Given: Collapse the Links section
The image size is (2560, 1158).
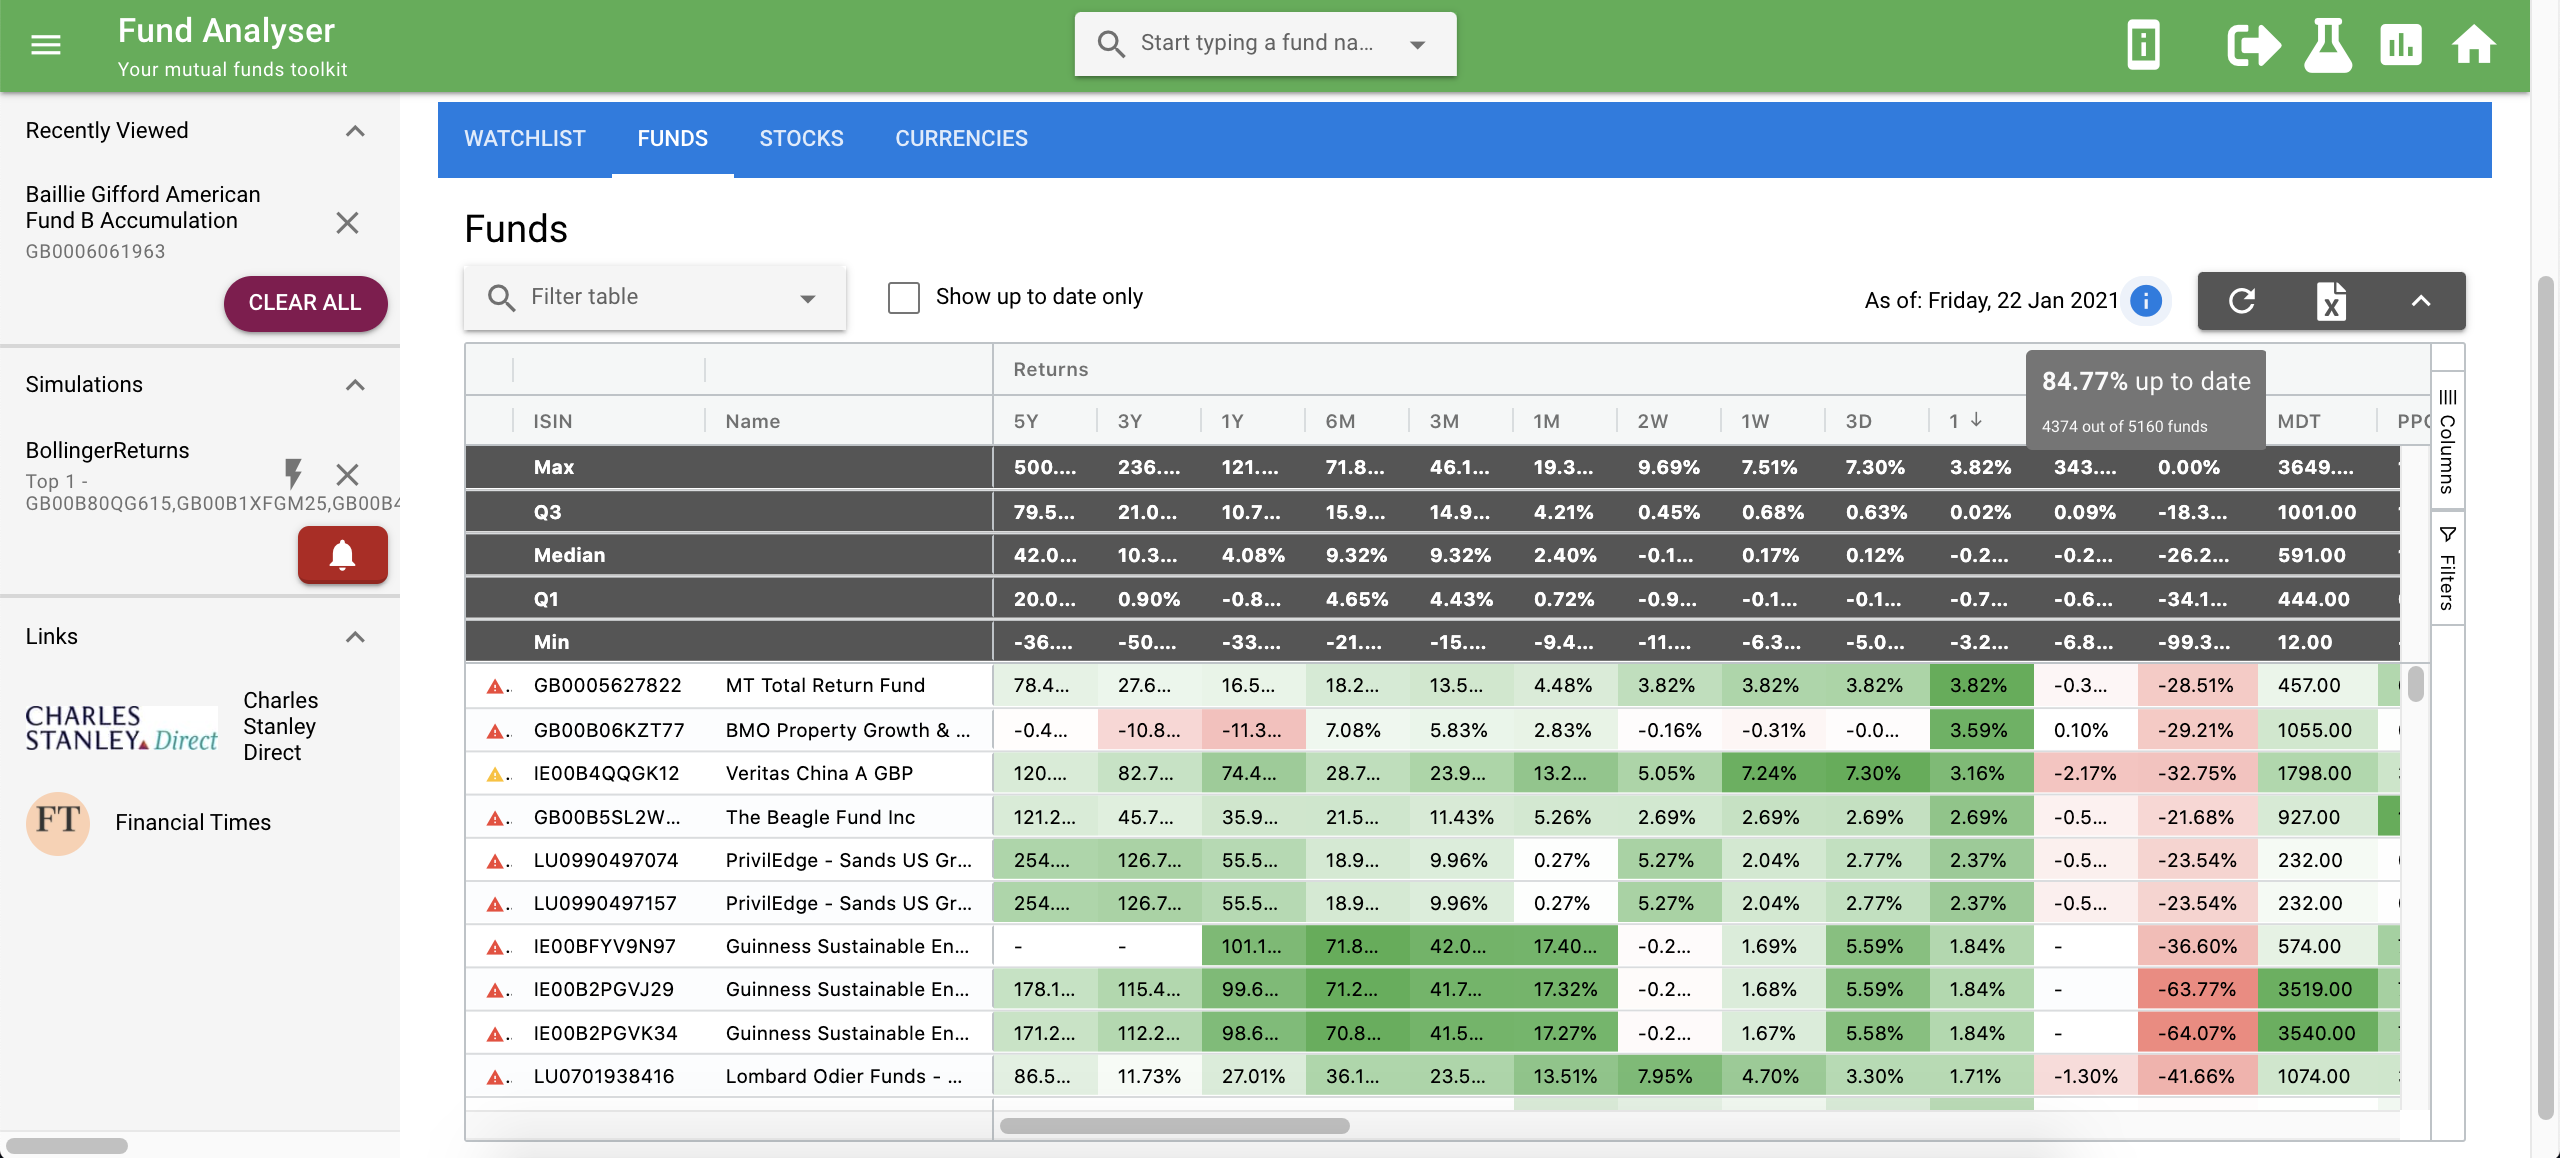Looking at the screenshot, I should coord(355,637).
